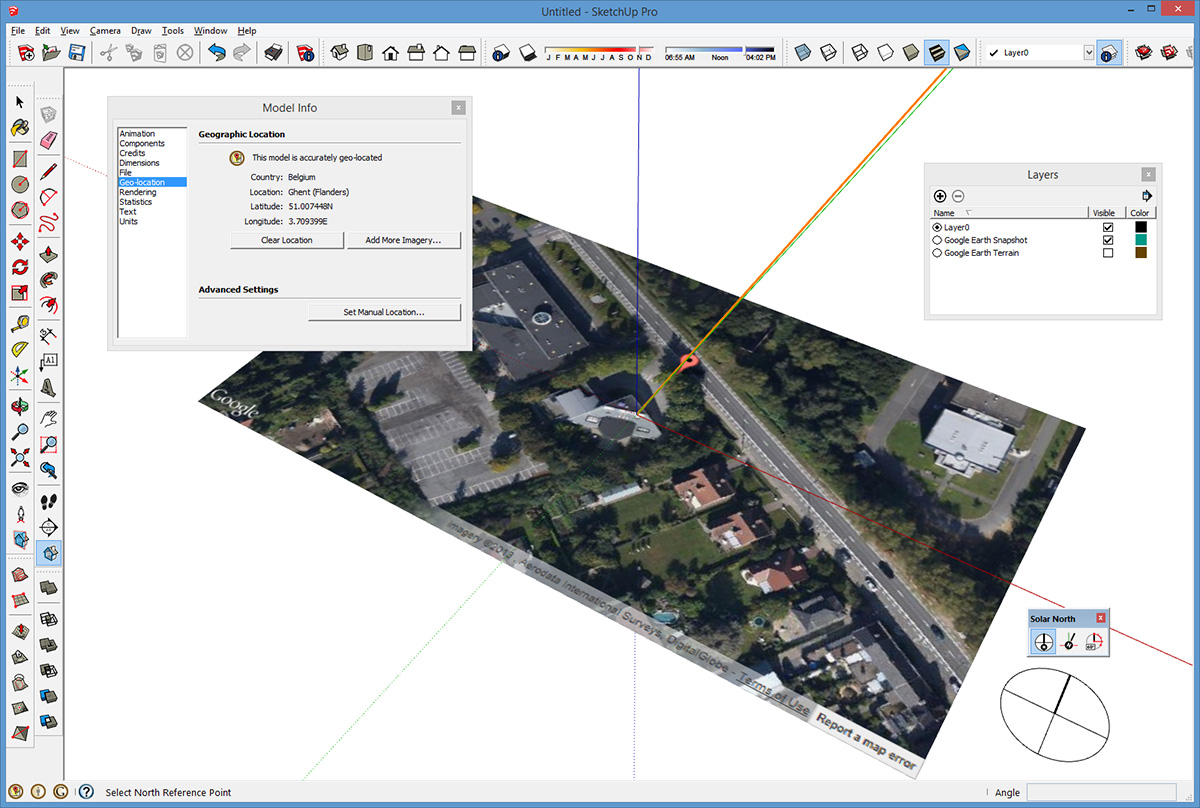Viewport: 1200px width, 808px height.
Task: Open the Camera menu
Action: pyautogui.click(x=105, y=31)
